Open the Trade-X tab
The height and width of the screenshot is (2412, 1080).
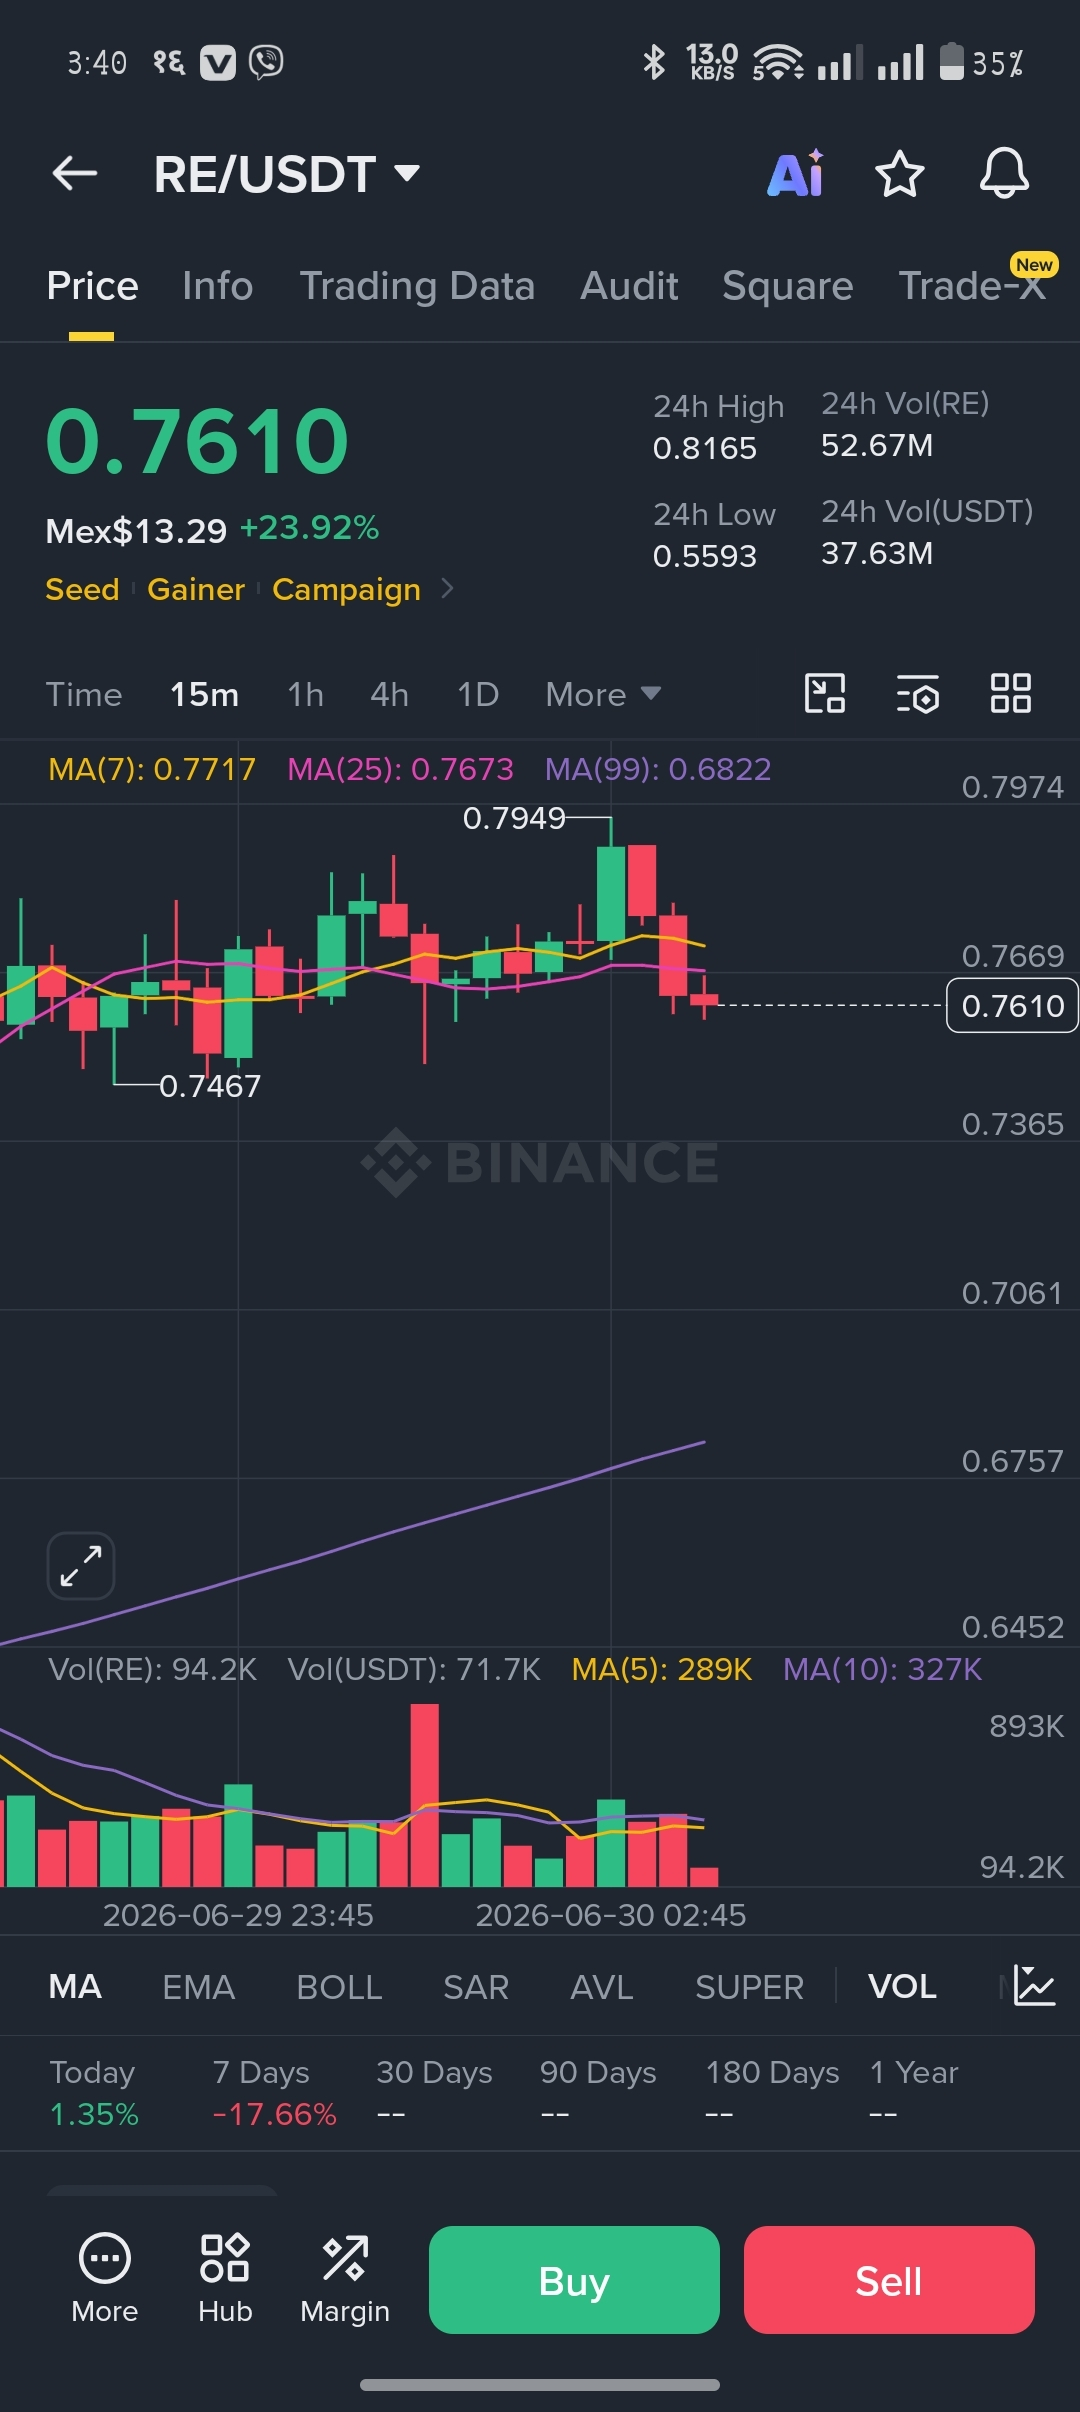pos(972,286)
